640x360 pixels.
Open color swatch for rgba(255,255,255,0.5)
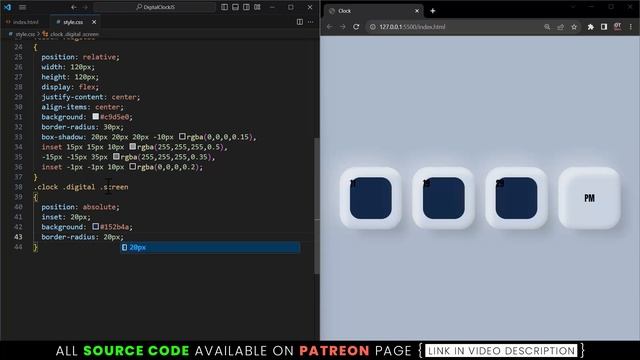pos(133,147)
